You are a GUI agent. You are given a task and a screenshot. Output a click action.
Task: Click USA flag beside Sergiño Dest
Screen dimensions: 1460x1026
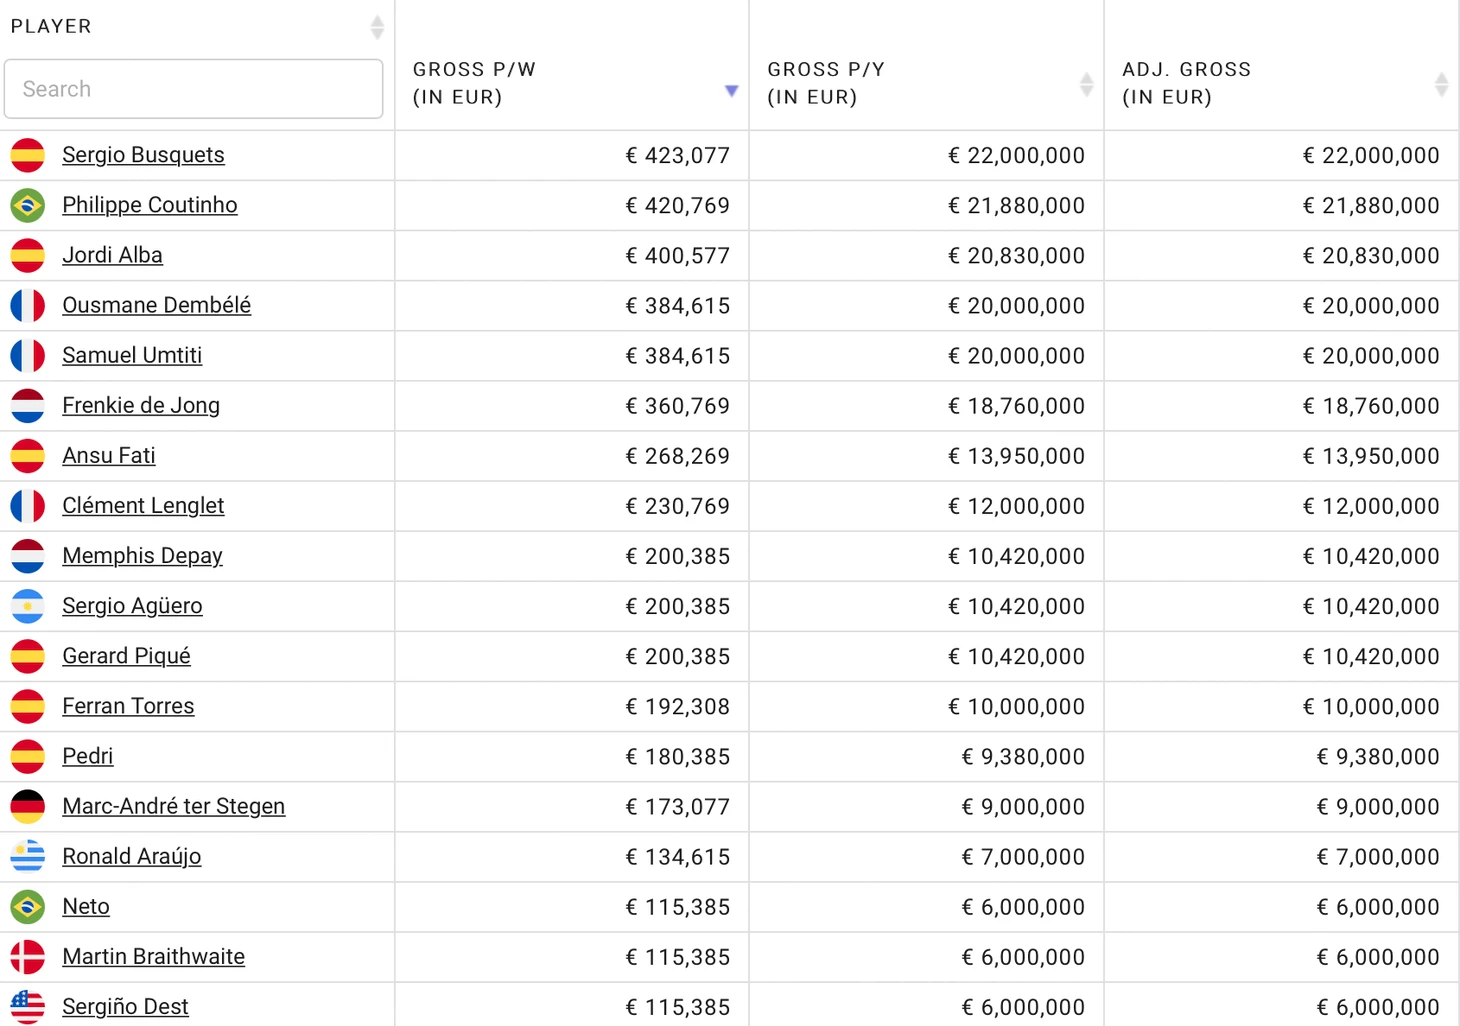pos(28,1006)
